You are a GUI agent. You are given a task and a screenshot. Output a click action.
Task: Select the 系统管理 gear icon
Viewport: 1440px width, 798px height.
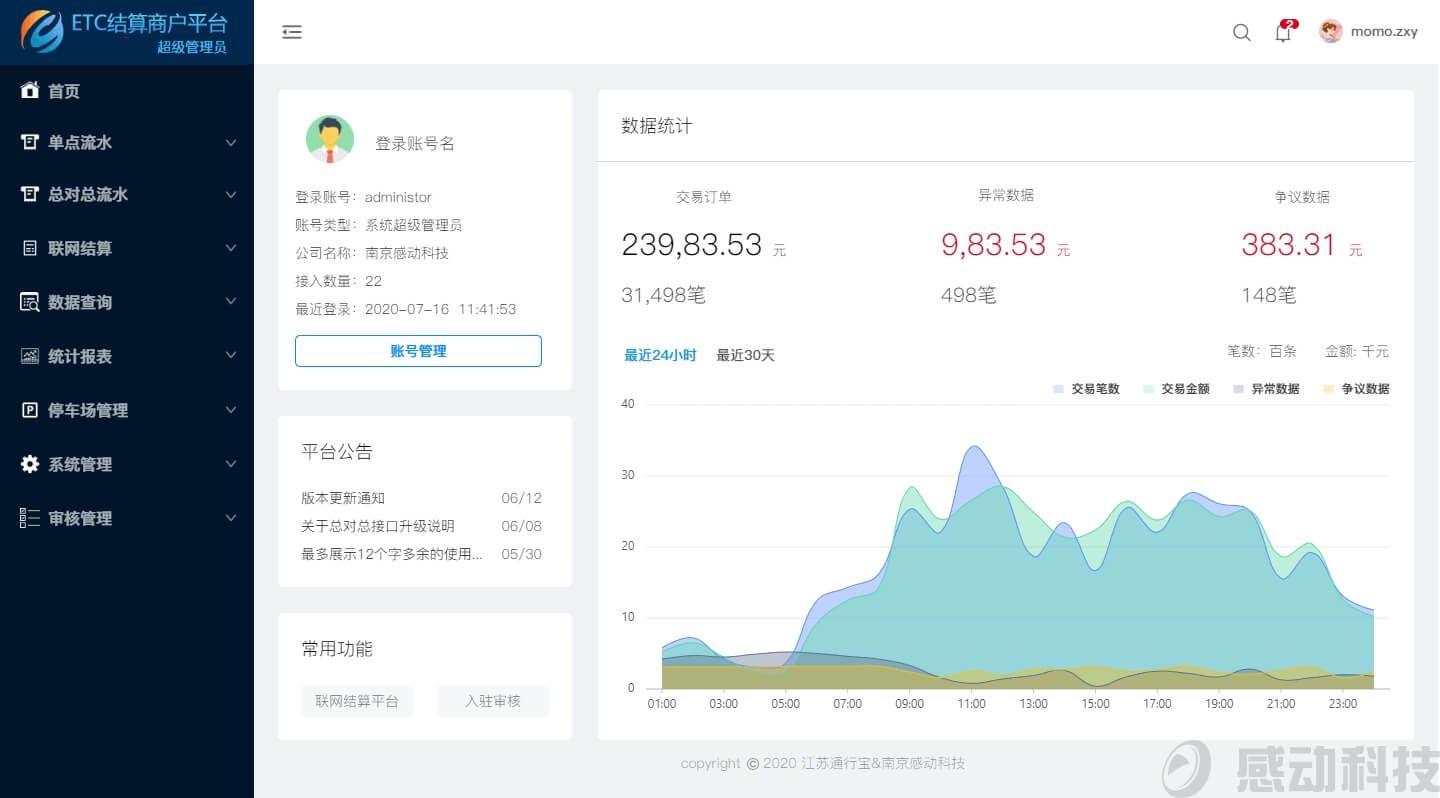point(30,464)
